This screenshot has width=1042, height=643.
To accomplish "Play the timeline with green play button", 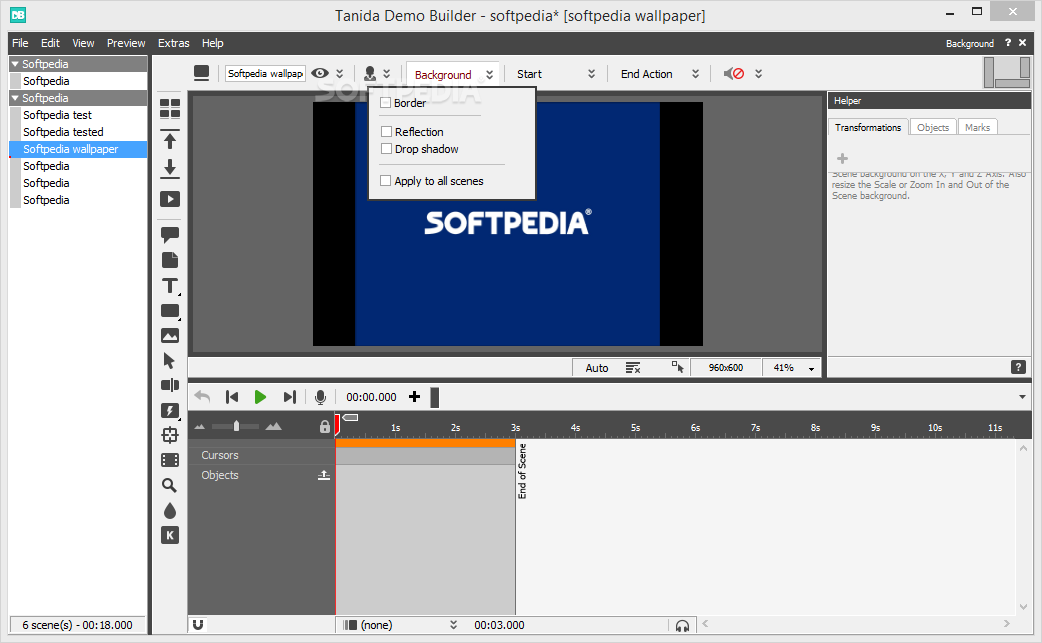I will click(260, 397).
